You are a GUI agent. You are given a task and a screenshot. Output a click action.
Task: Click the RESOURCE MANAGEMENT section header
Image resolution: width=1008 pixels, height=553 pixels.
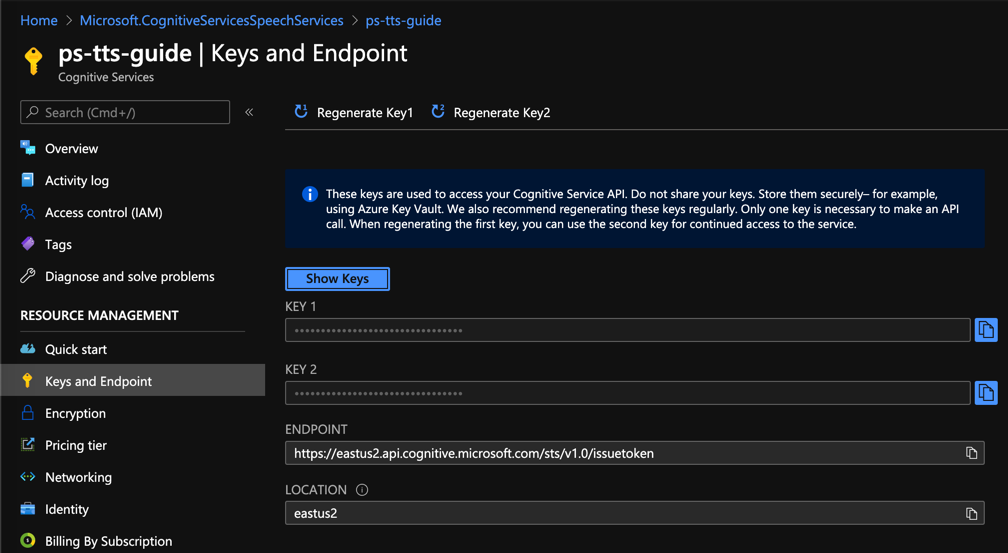(100, 316)
